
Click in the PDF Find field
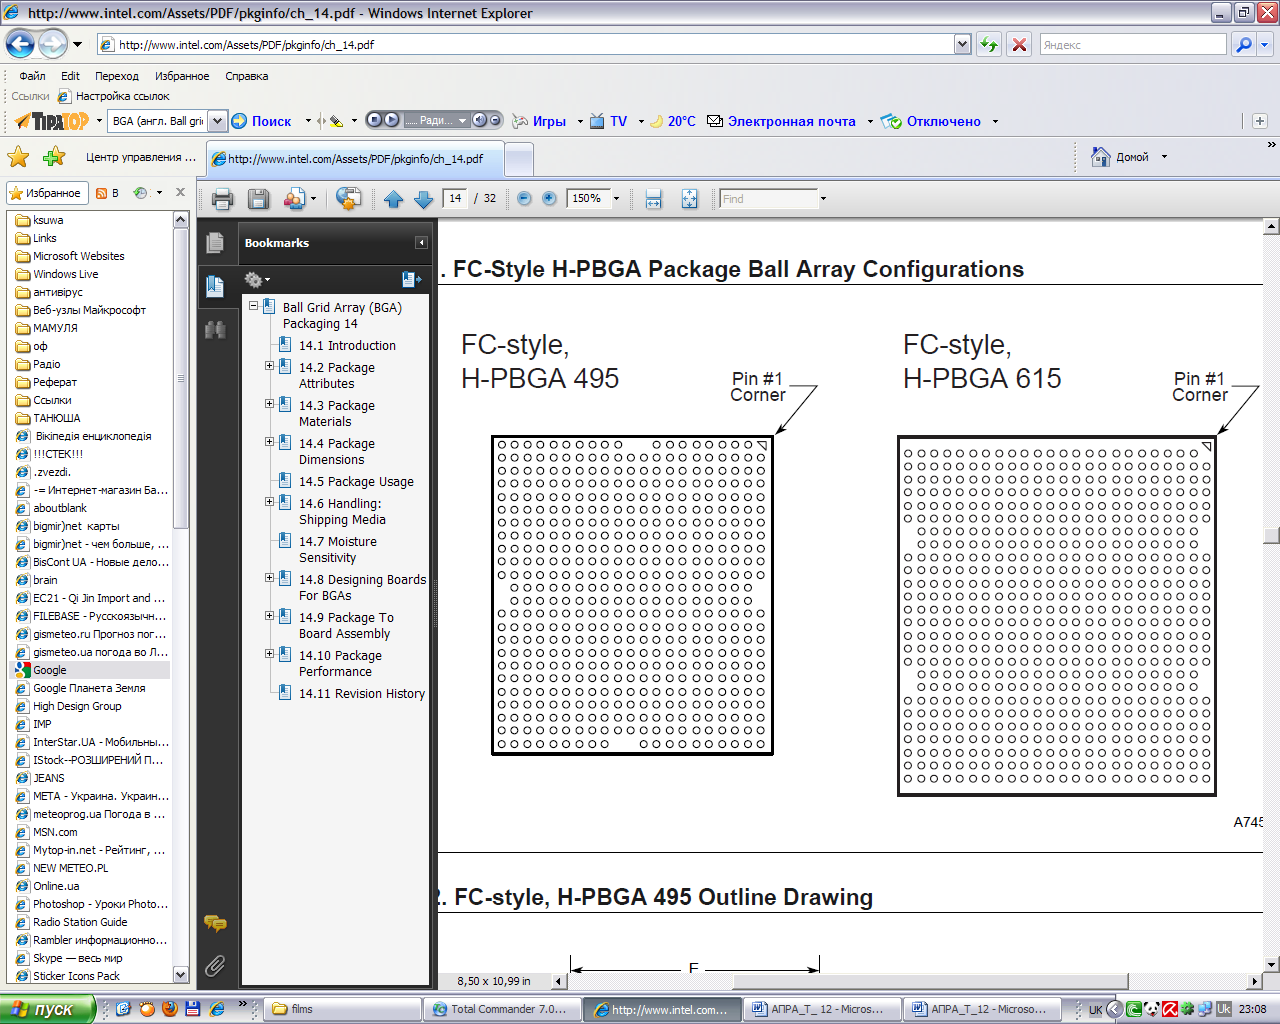pyautogui.click(x=768, y=198)
